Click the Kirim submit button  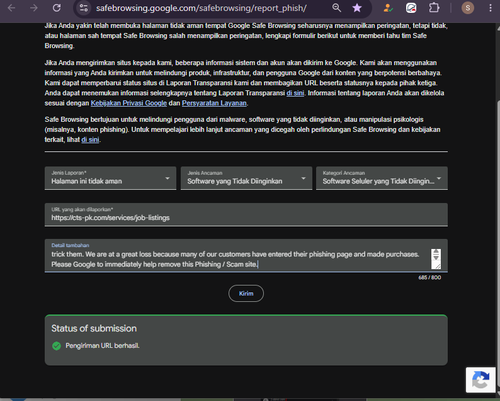tap(246, 293)
